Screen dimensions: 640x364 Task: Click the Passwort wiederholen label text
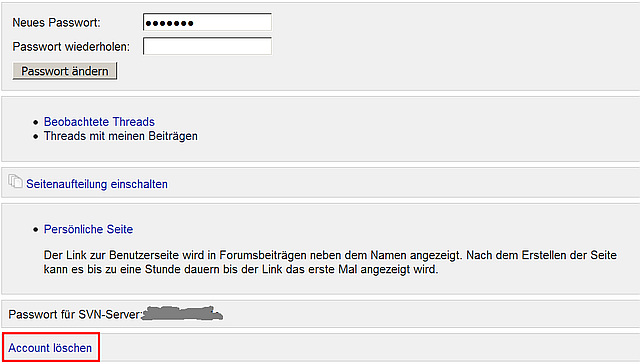71,47
